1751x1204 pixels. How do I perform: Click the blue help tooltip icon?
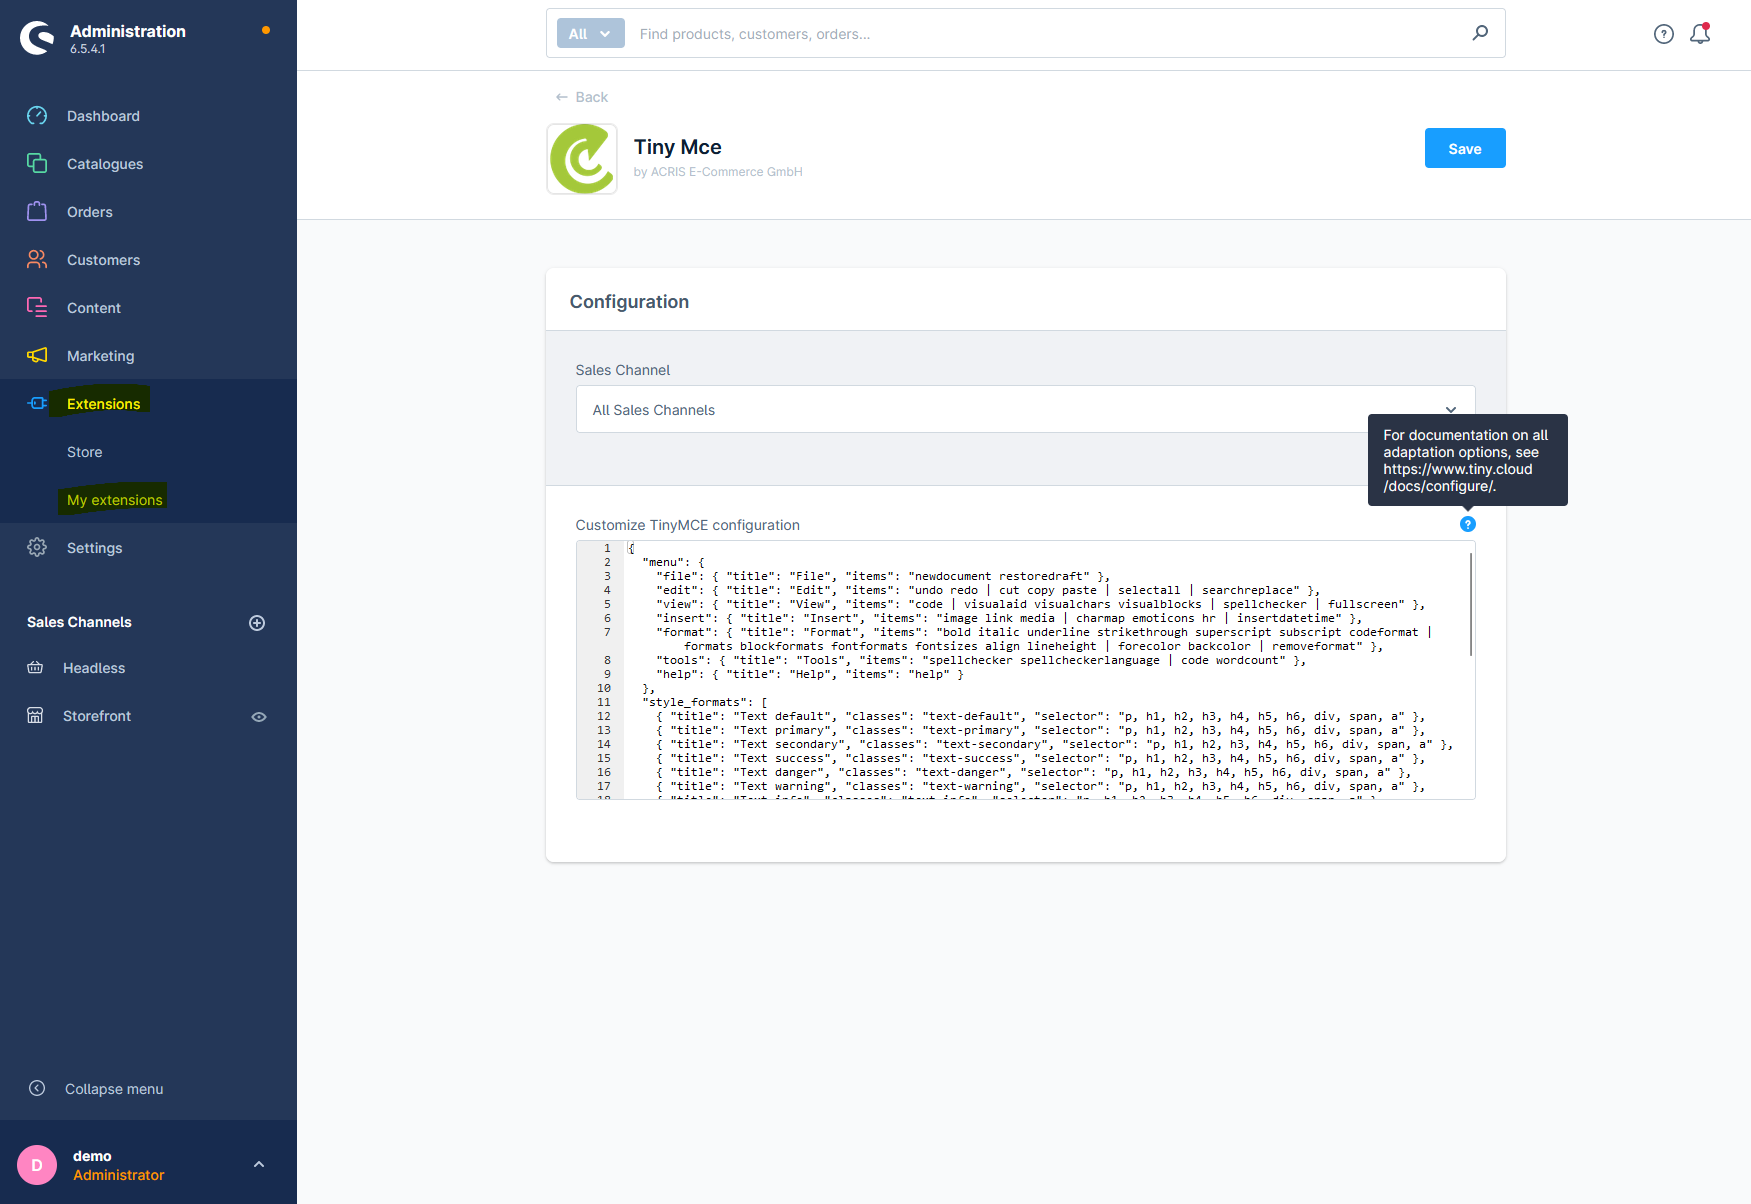1468,524
